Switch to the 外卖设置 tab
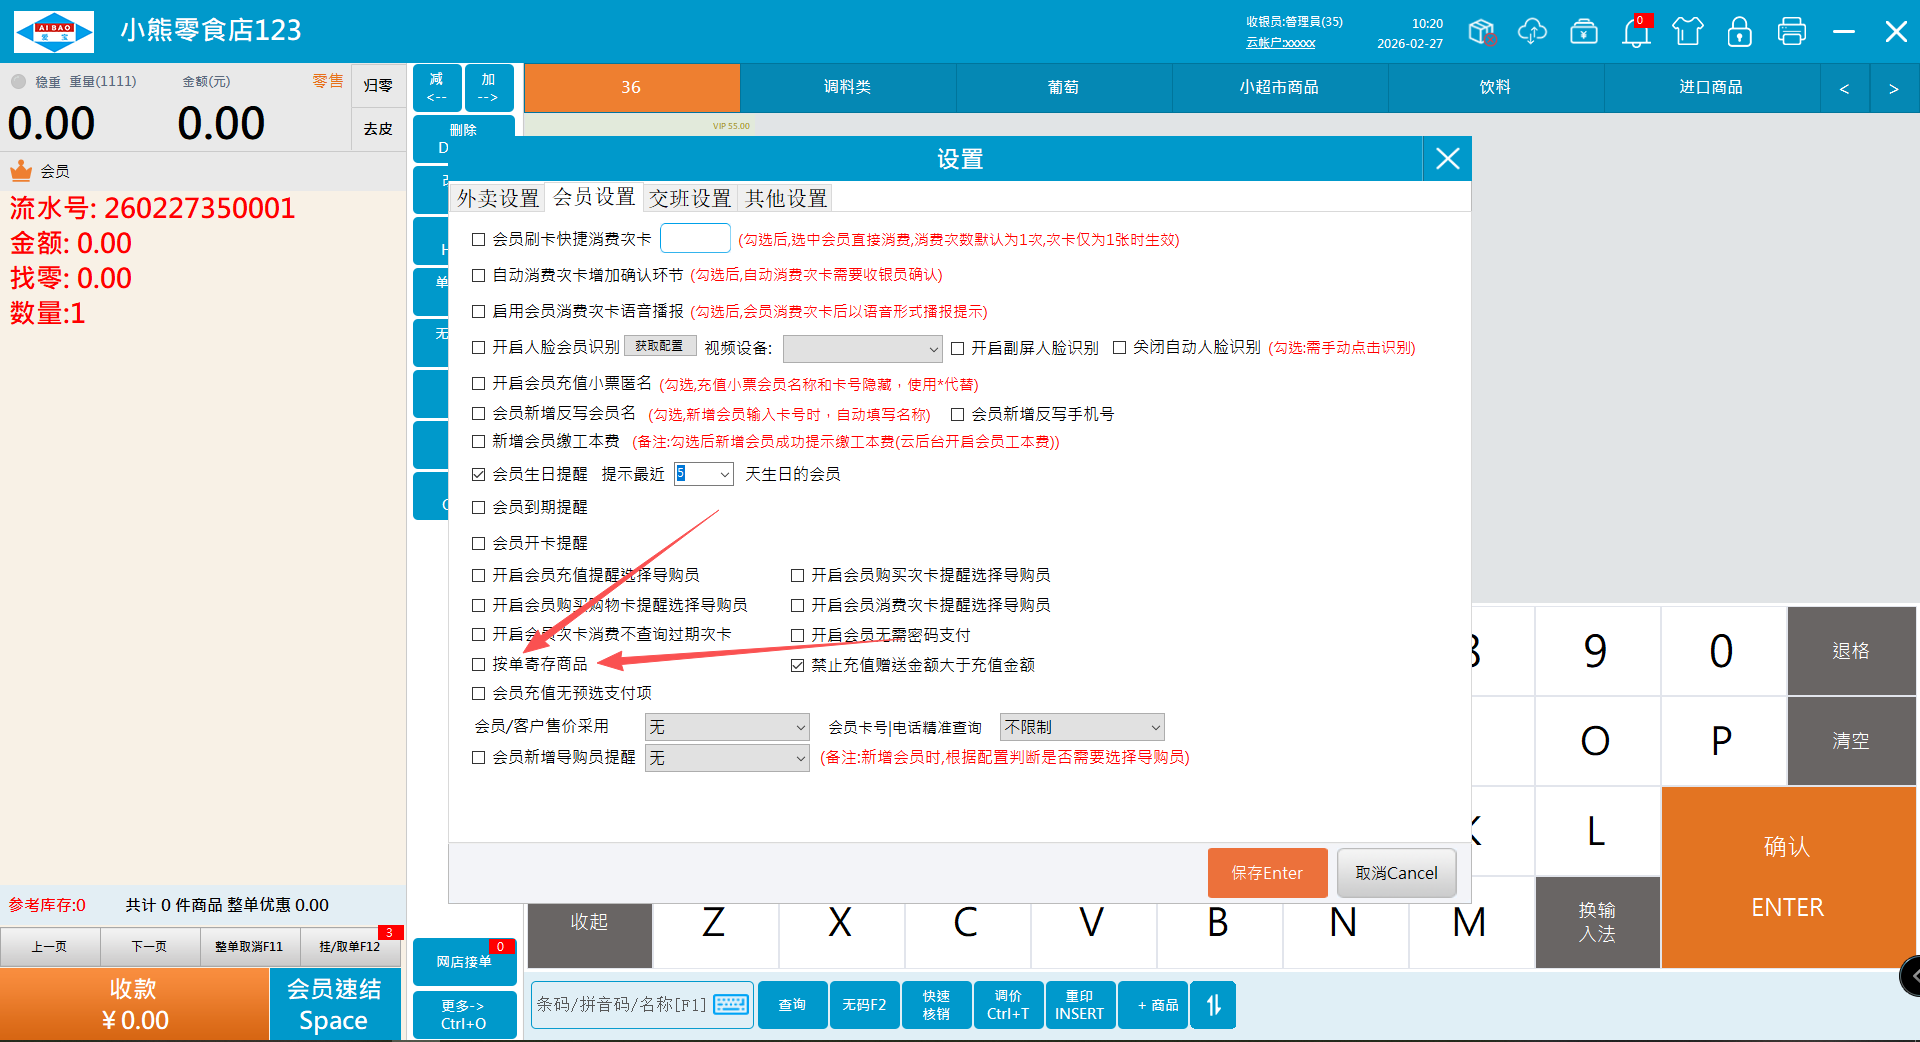1920x1042 pixels. pos(498,198)
